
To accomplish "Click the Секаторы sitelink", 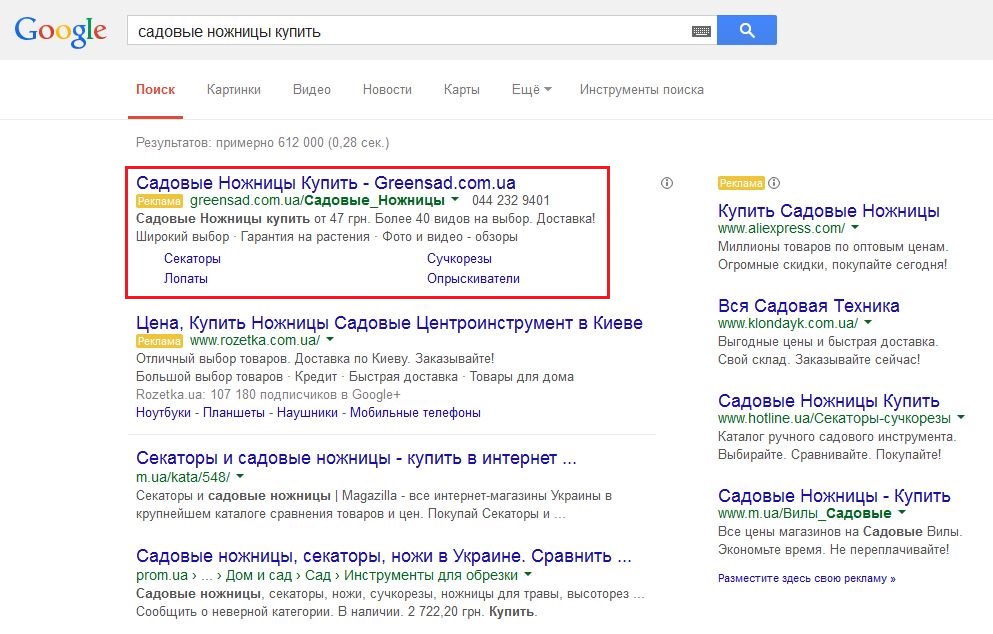I will click(192, 258).
